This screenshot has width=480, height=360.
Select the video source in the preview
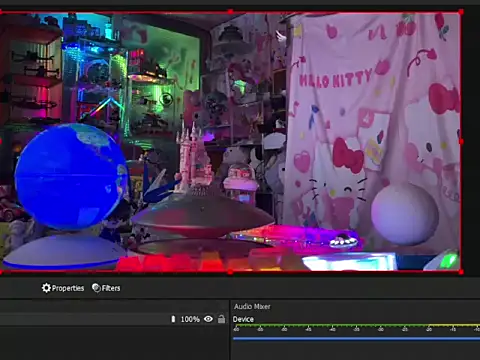230,142
